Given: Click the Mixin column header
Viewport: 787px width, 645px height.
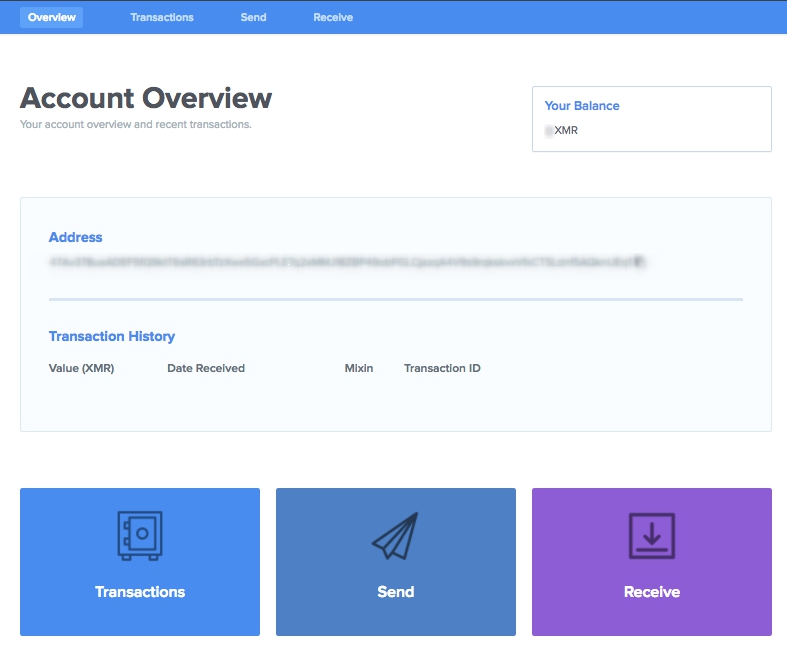Looking at the screenshot, I should (x=359, y=368).
